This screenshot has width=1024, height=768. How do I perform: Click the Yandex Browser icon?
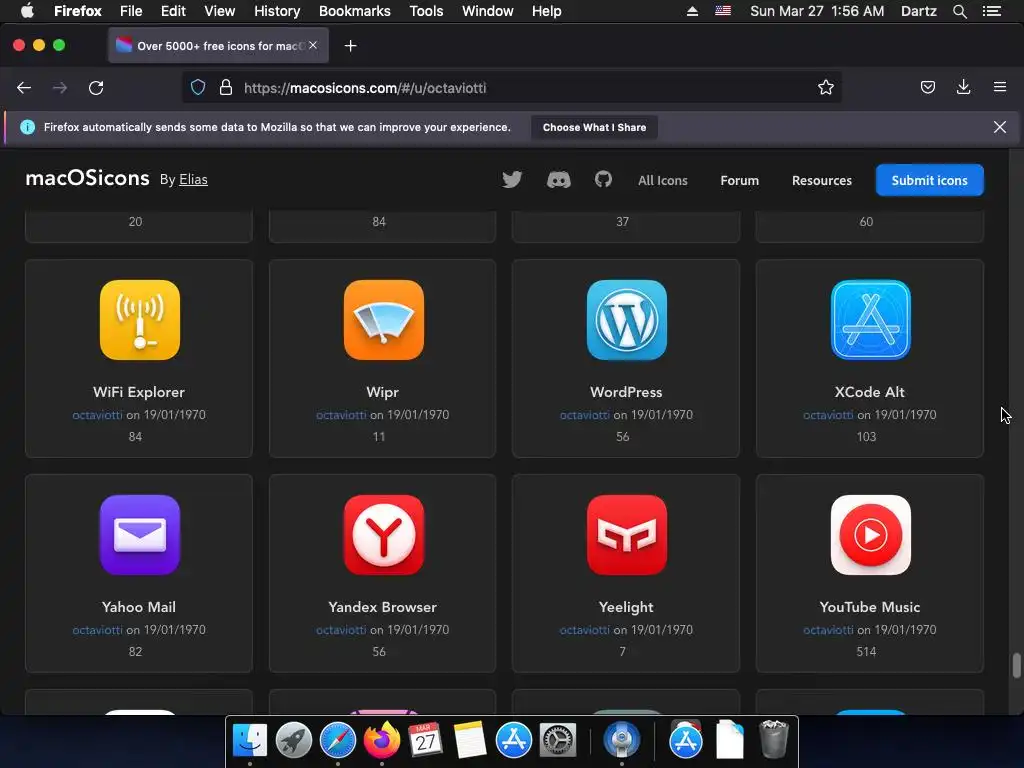383,535
